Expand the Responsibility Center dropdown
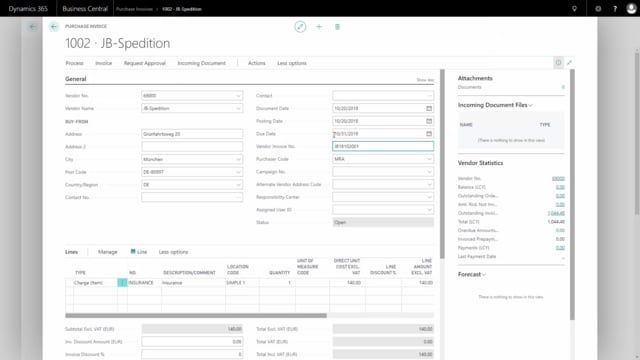 (429, 197)
